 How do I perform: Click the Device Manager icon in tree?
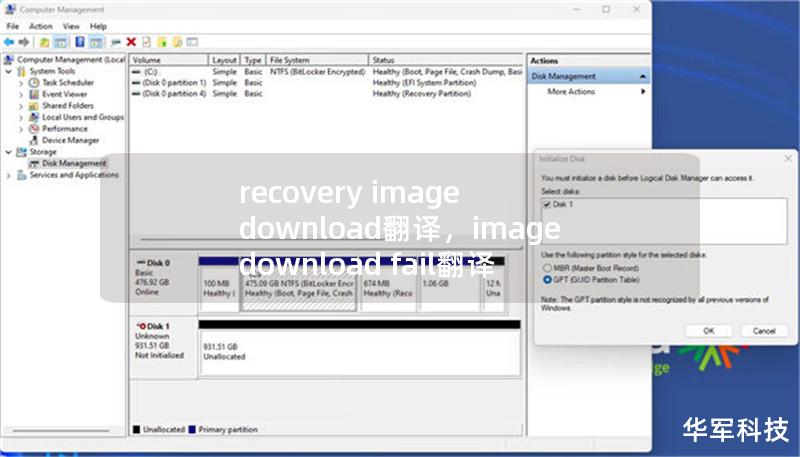34,140
